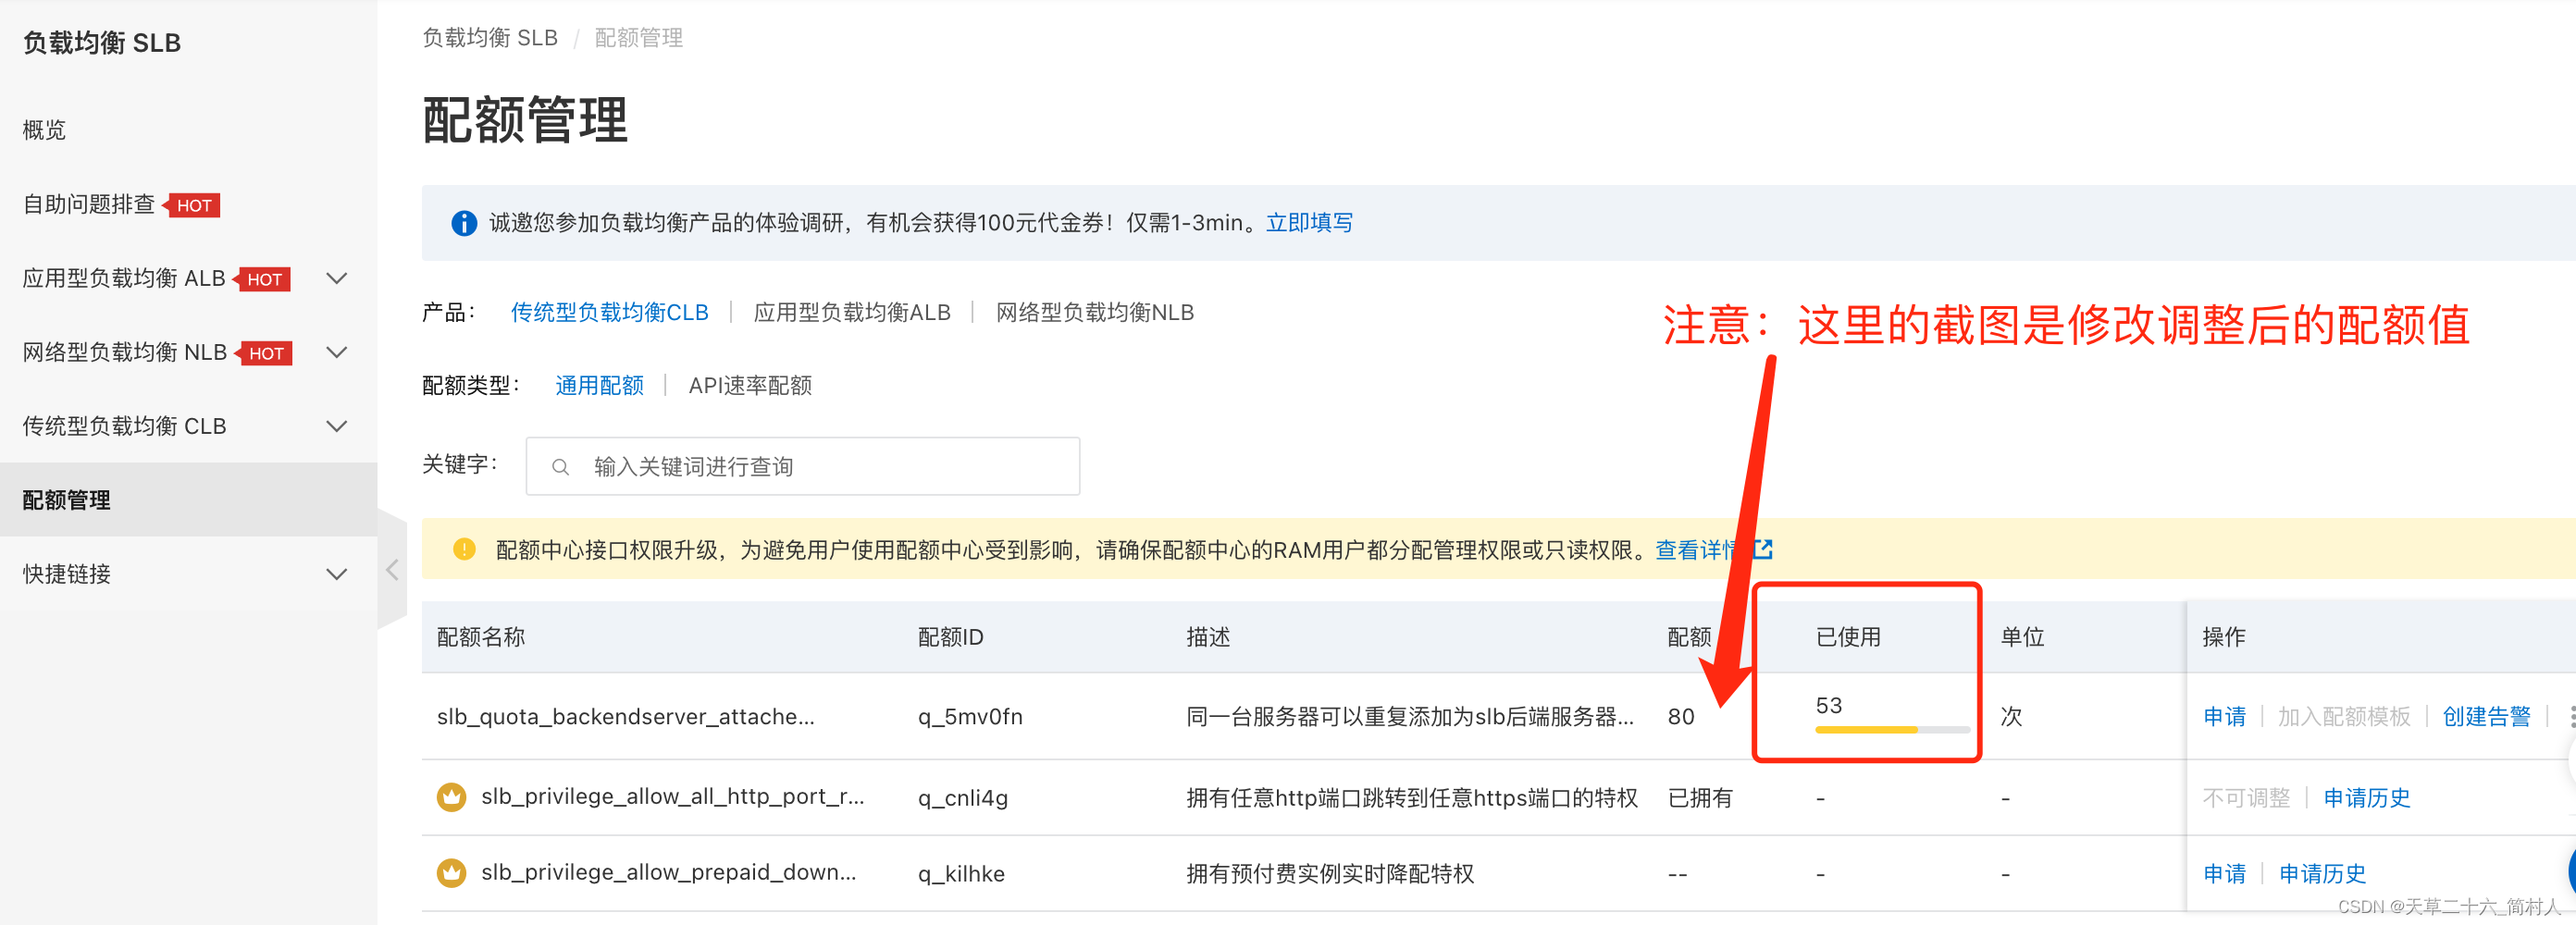Click slb_privilege_allow_all_http_port_r... quota name
The height and width of the screenshot is (925, 2576).
coord(672,797)
